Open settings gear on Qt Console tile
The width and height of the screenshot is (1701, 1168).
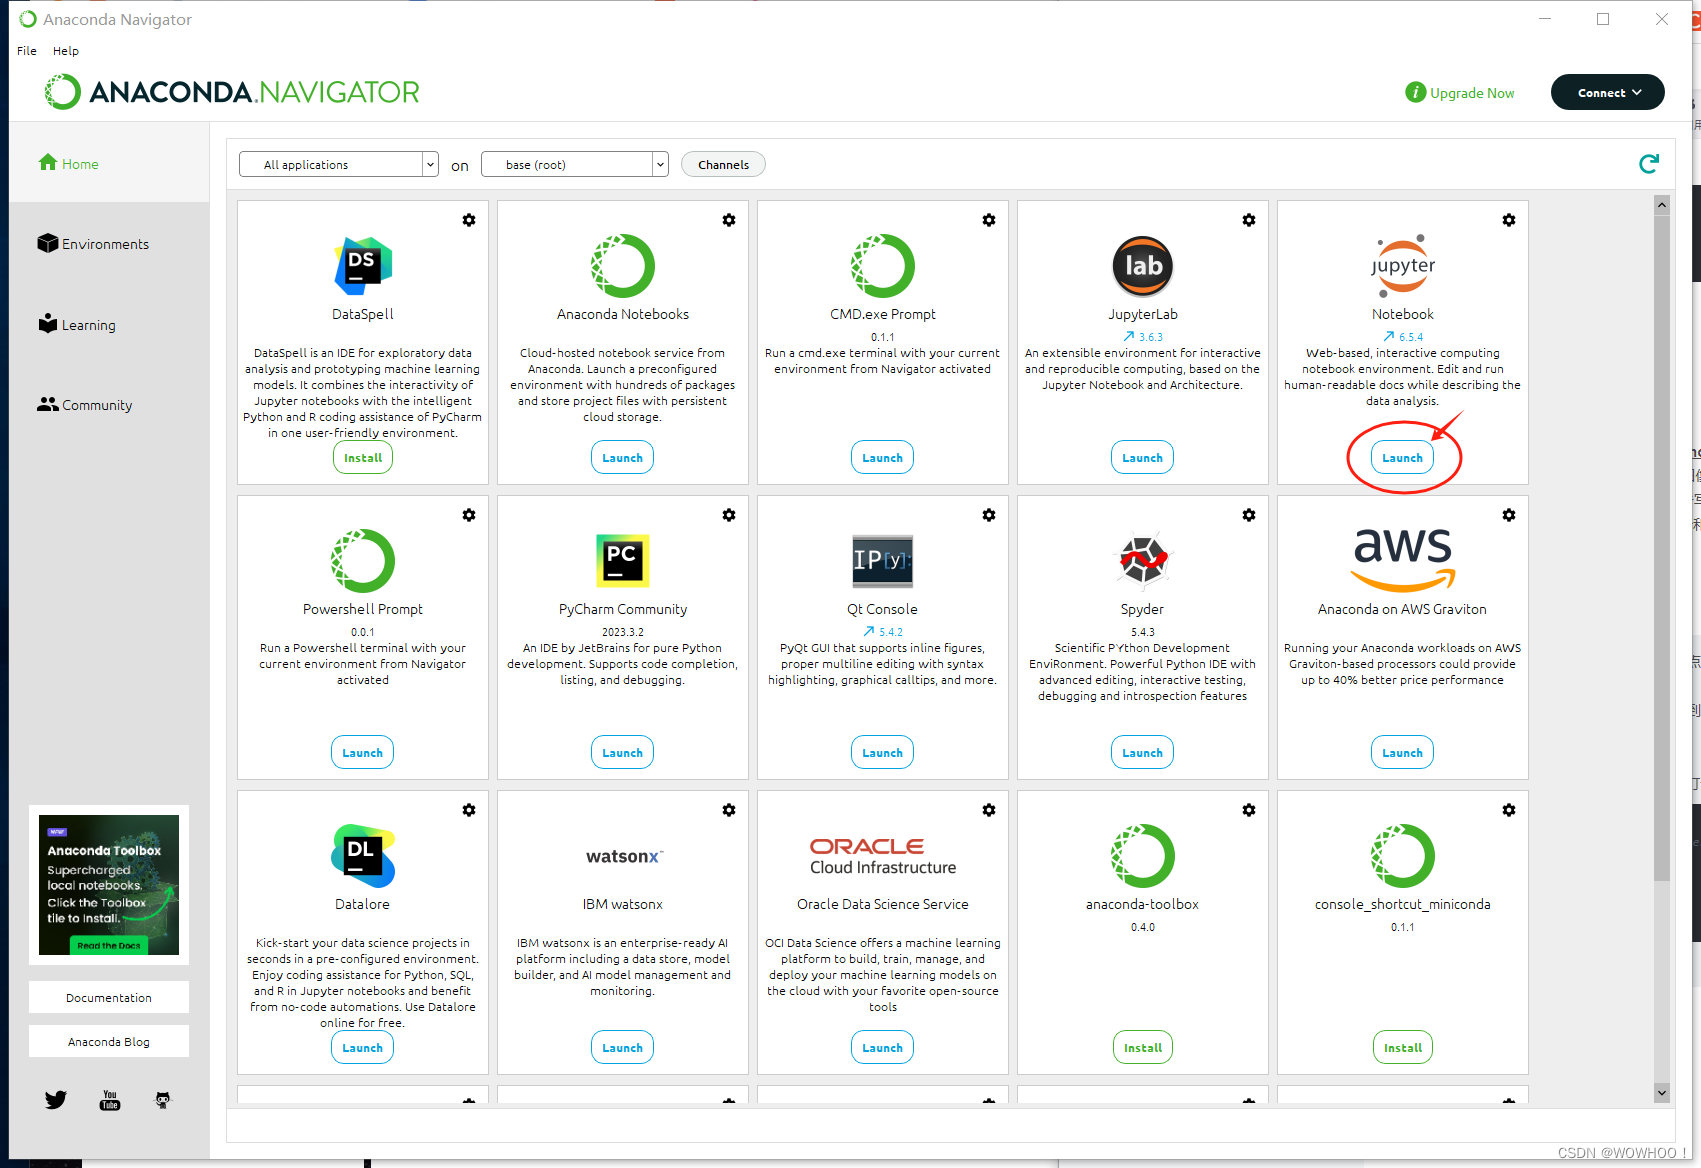[x=989, y=515]
